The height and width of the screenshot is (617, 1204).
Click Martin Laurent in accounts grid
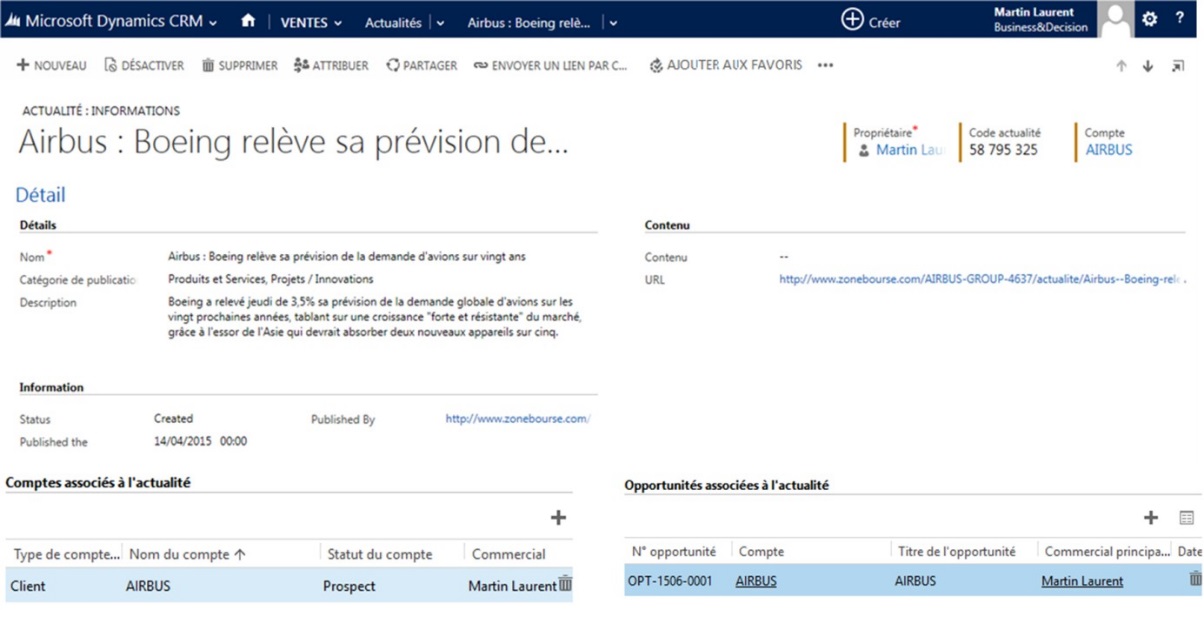(x=512, y=586)
